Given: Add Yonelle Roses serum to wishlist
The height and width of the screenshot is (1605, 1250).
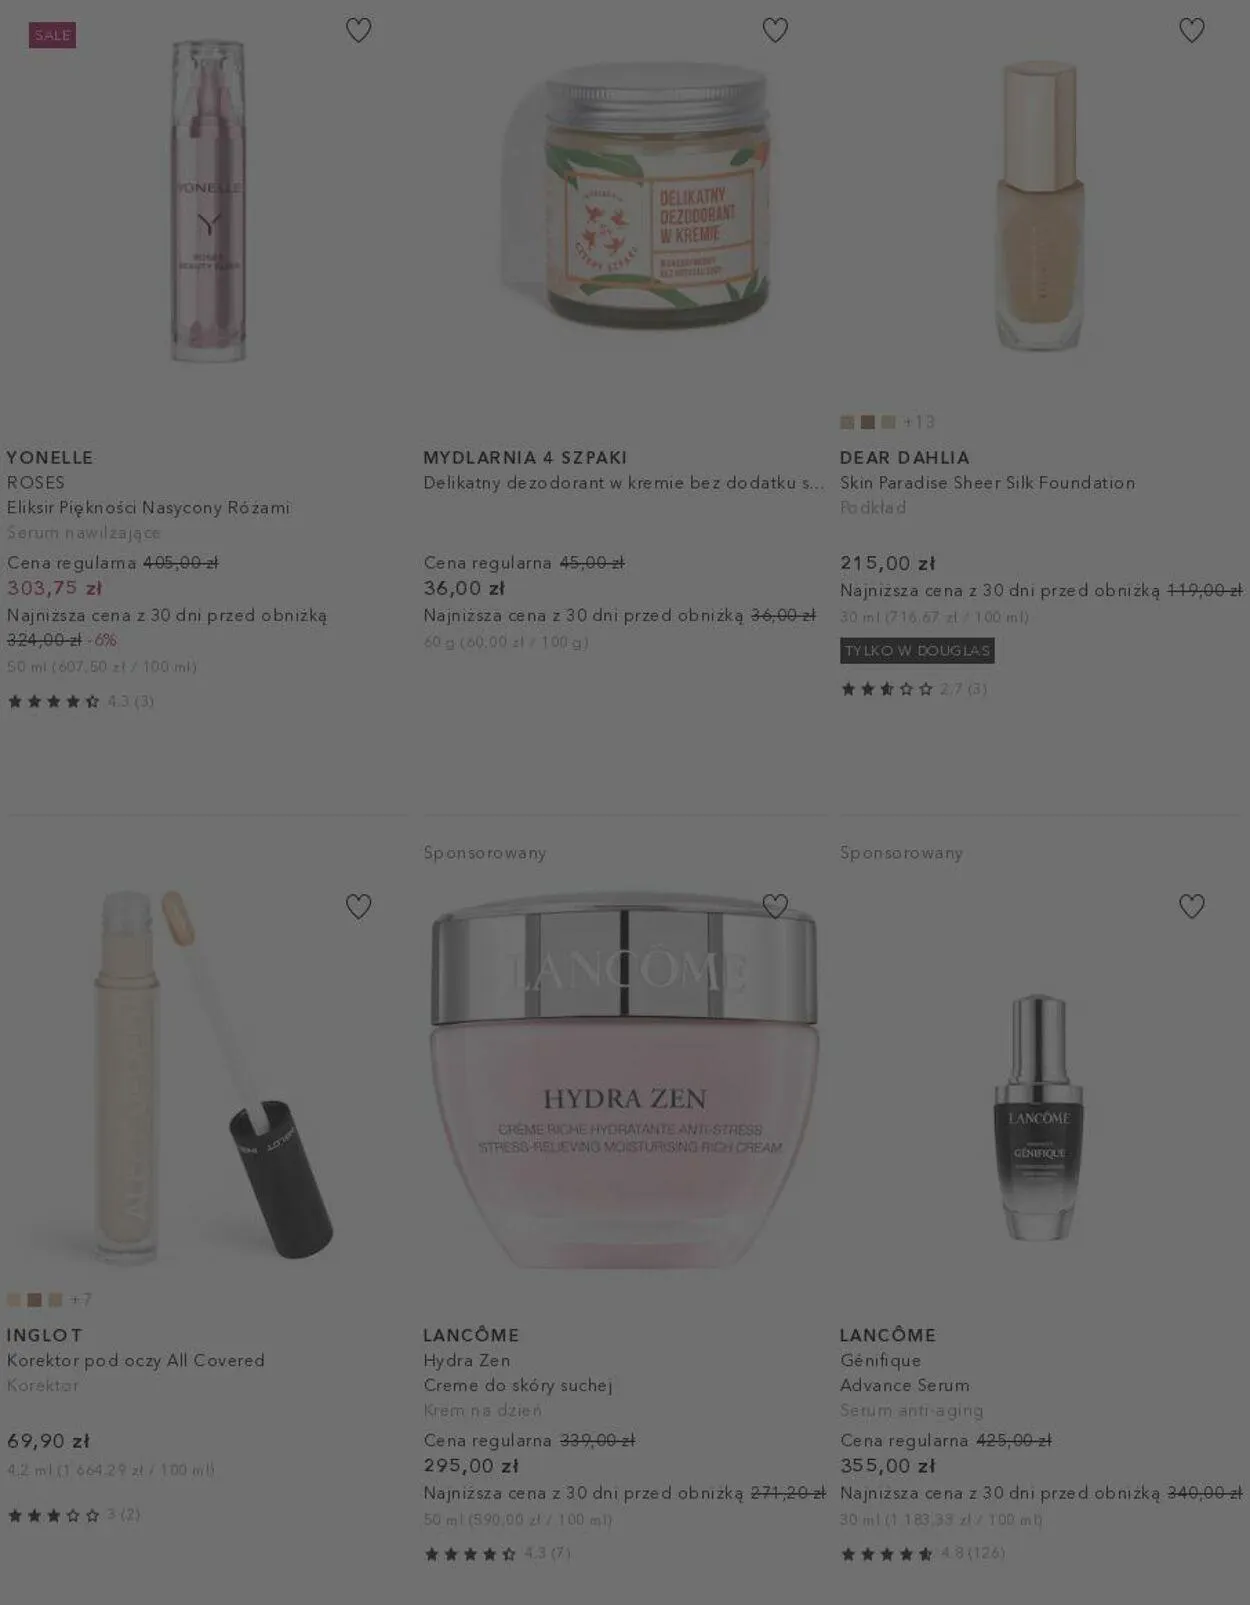Looking at the screenshot, I should [358, 30].
